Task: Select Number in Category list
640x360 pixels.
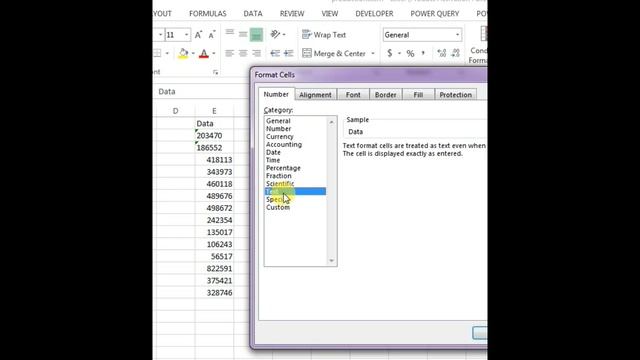Action: pos(279,129)
